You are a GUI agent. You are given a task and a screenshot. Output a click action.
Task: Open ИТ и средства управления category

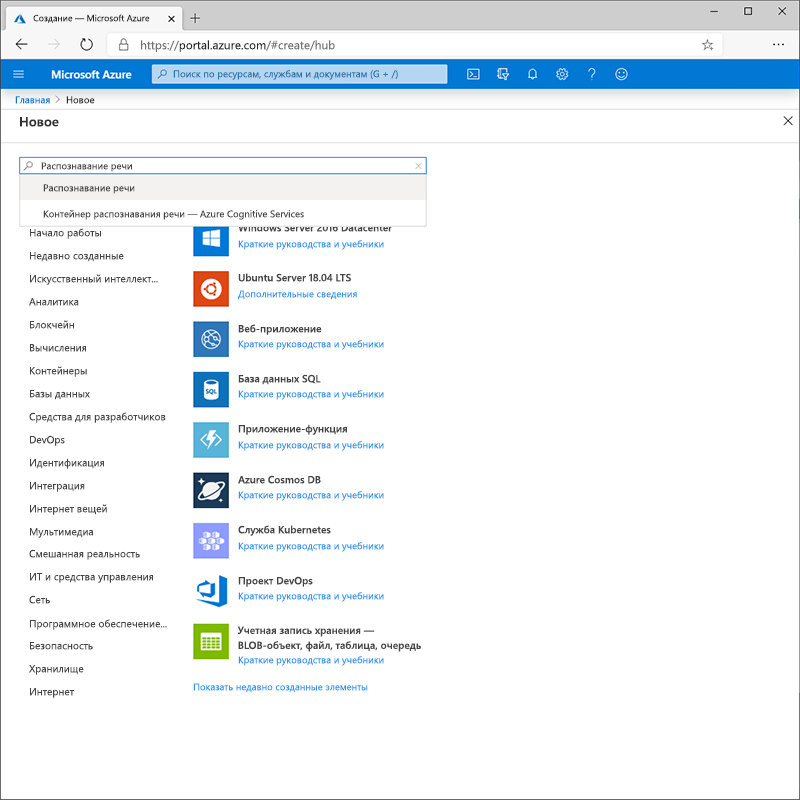[91, 577]
